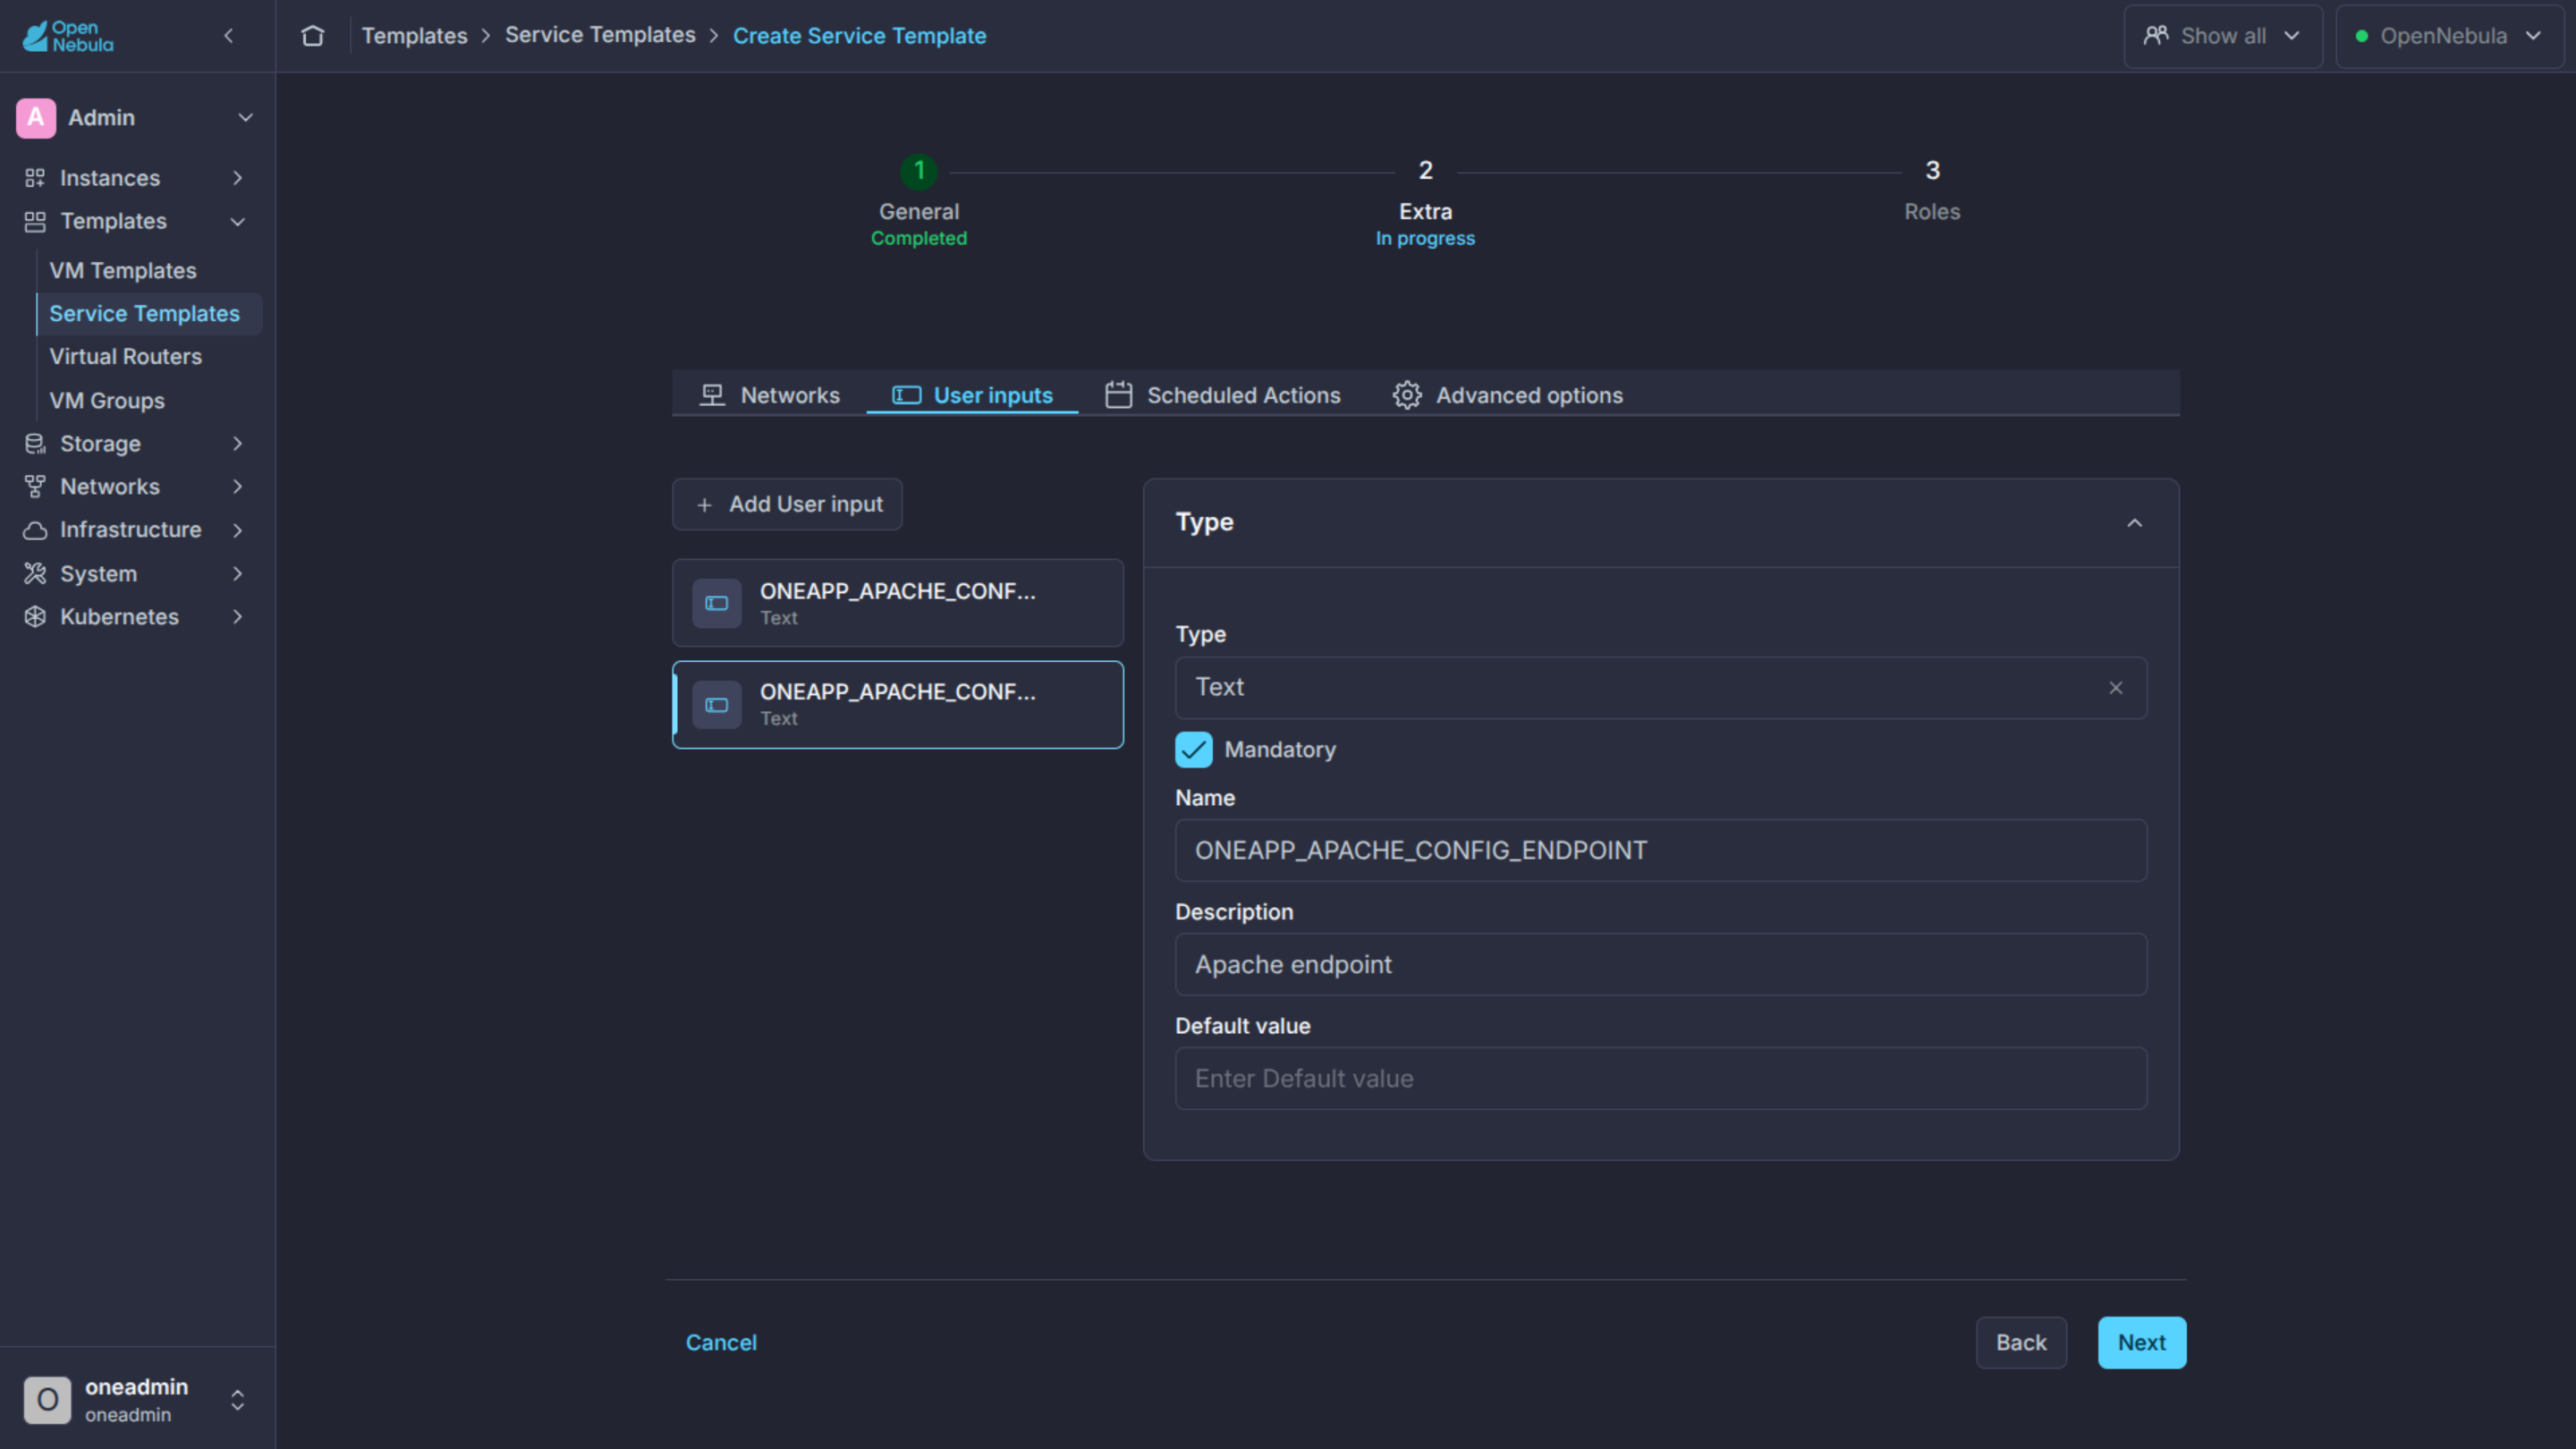Collapse the Templates menu chevron
Viewport: 2576px width, 1449px height.
[238, 221]
